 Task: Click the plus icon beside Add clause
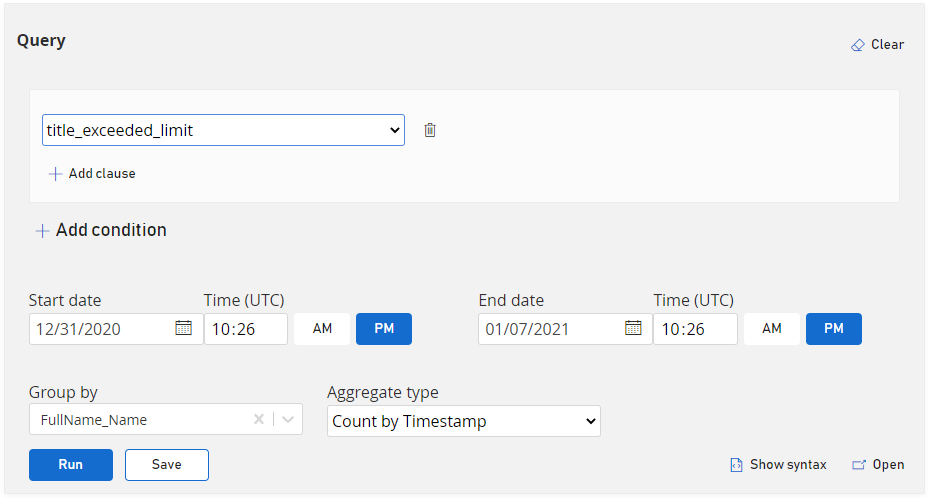55,174
